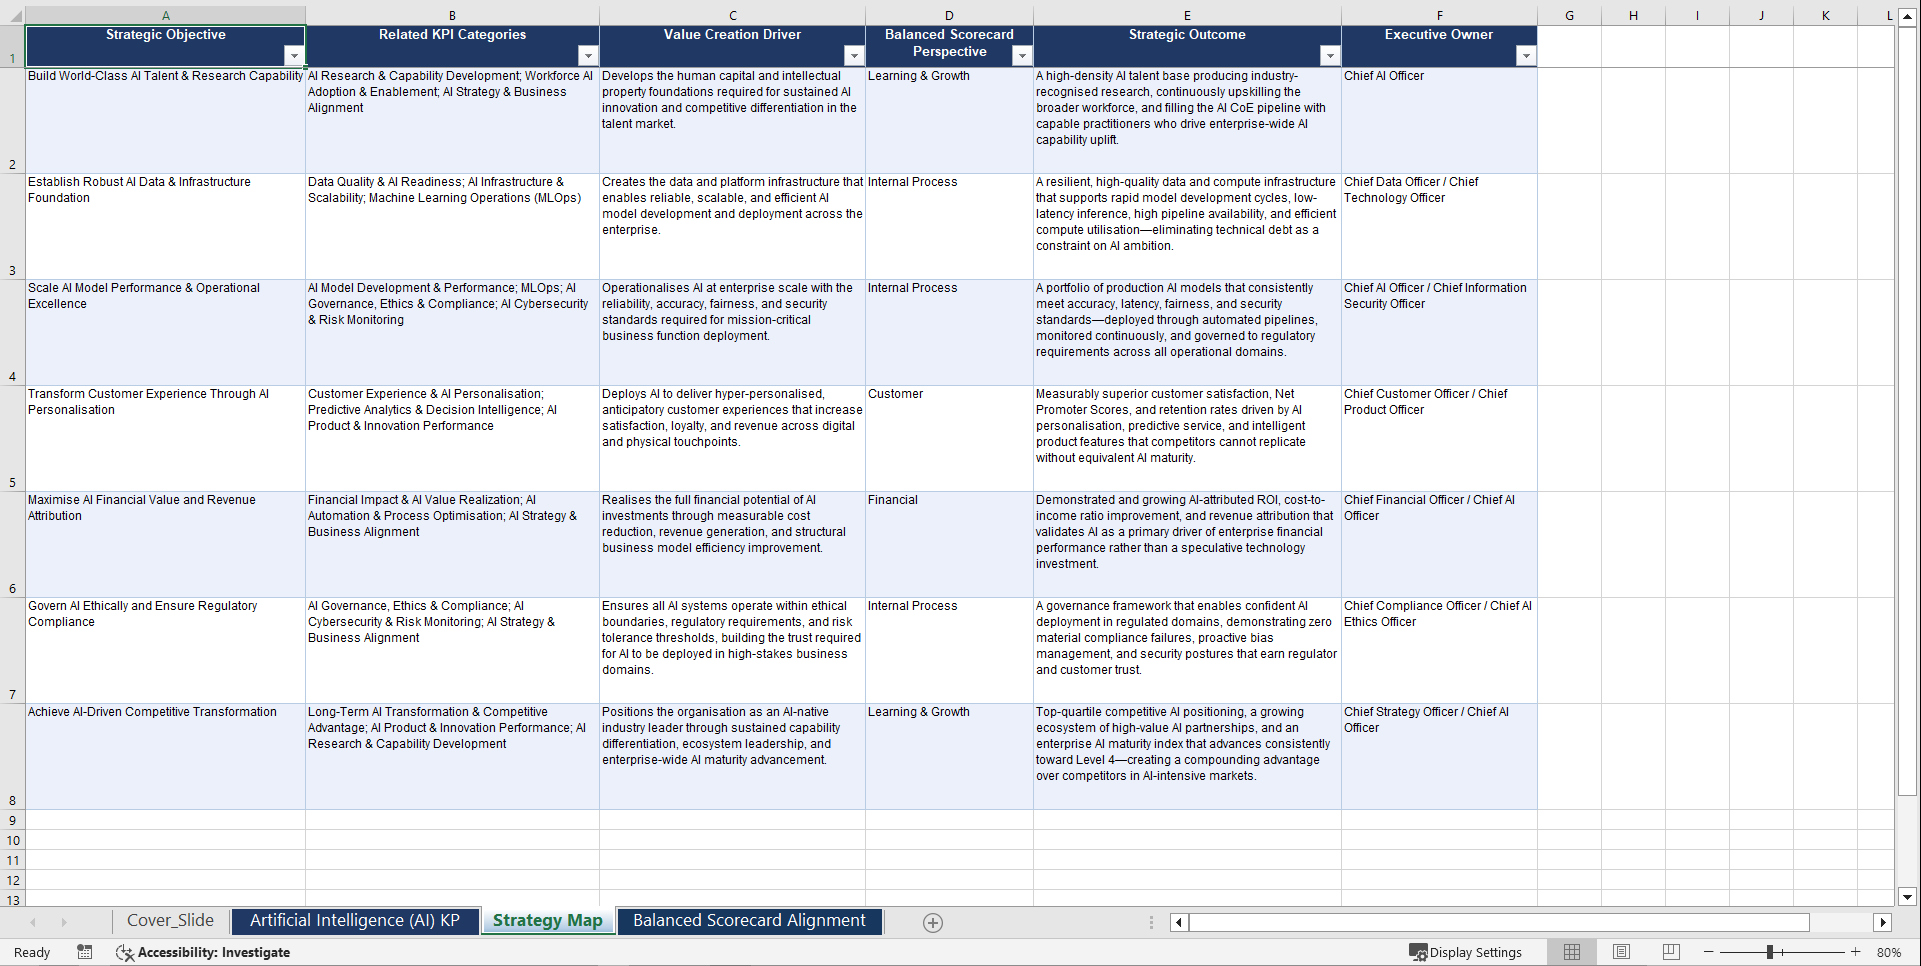Select 'Chief Compliance Officer / Chief AI Ethics Officer' cell
Image resolution: width=1921 pixels, height=966 pixels.
1439,650
